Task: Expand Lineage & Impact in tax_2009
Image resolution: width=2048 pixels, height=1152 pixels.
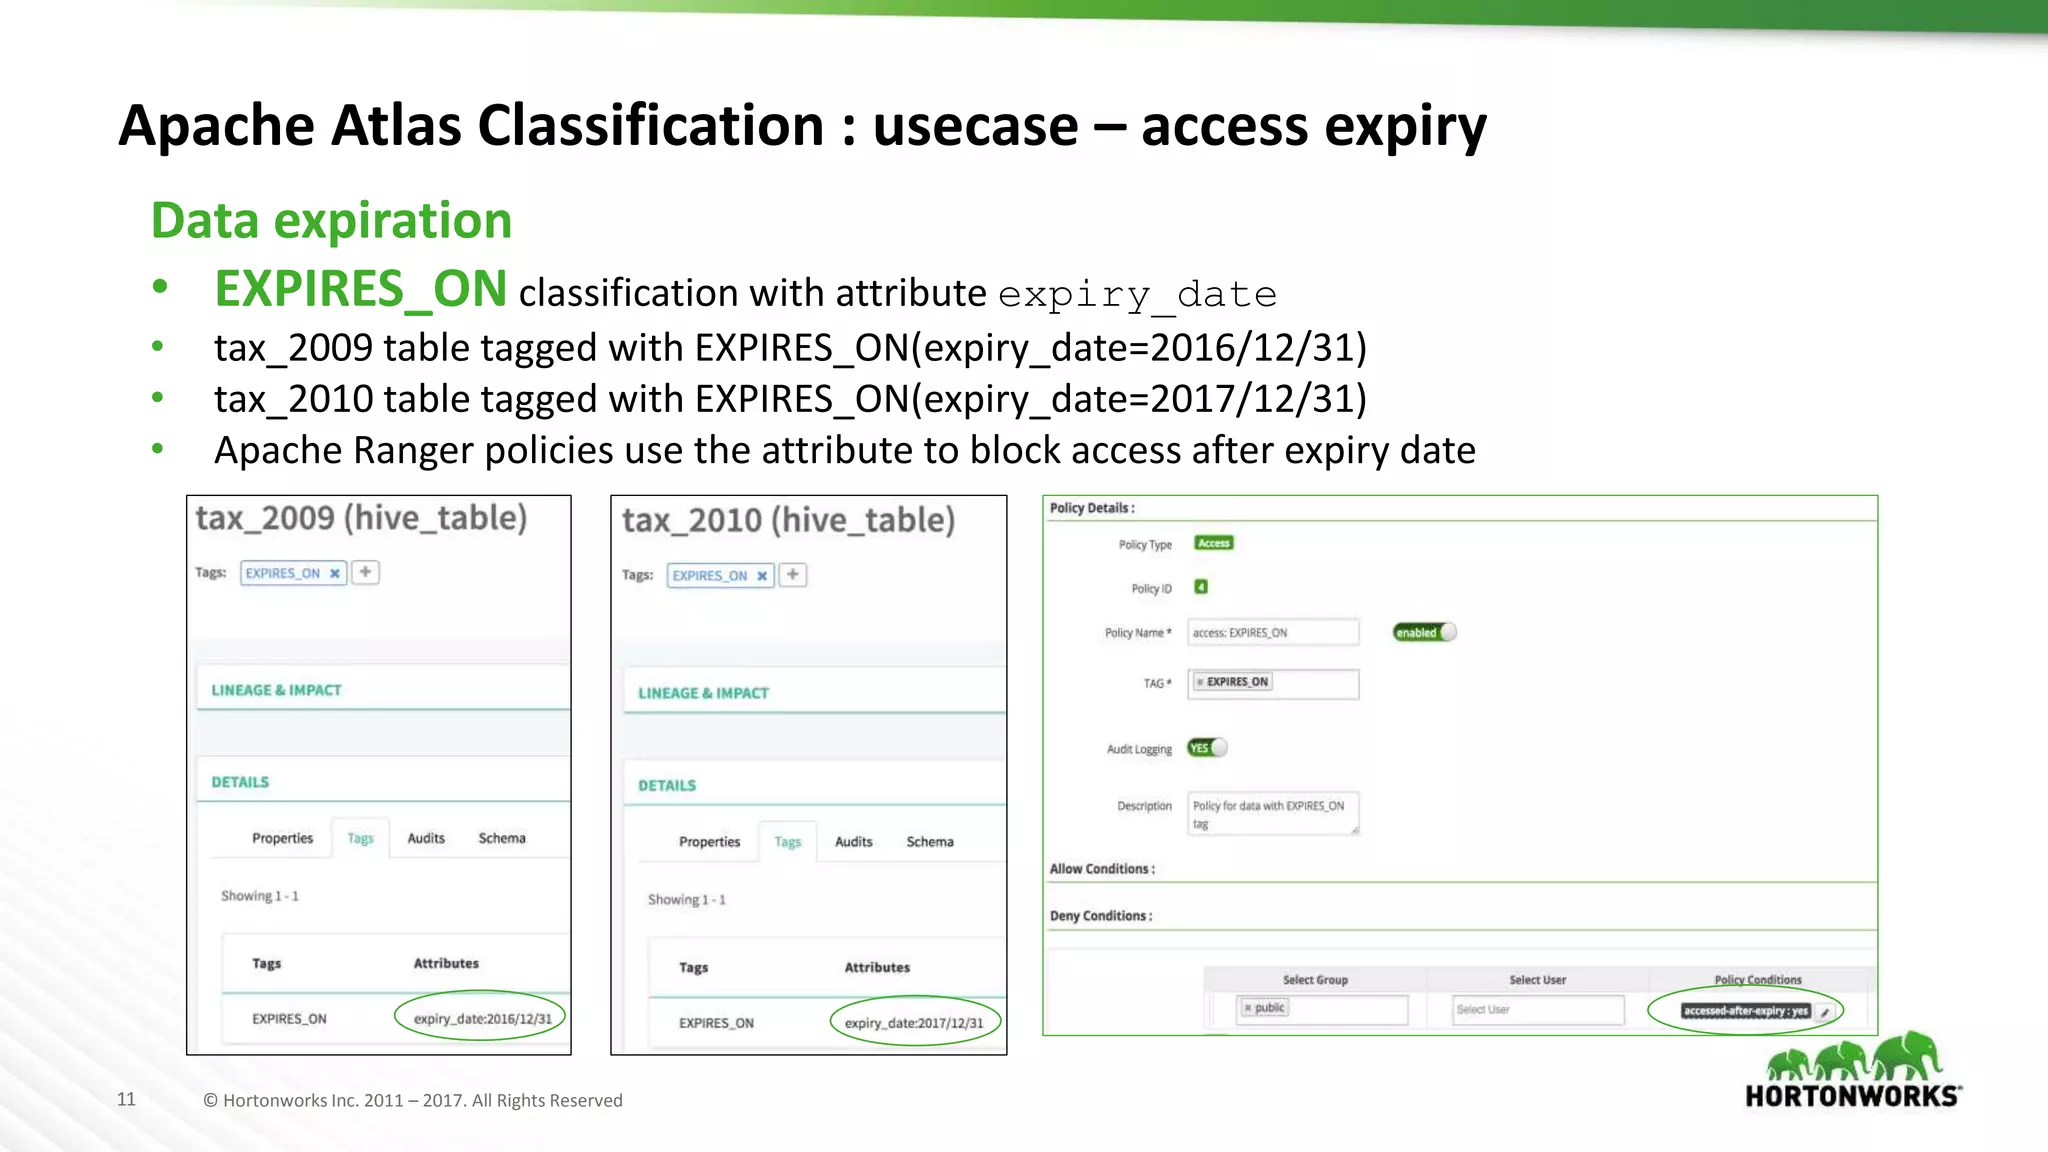Action: tap(276, 690)
